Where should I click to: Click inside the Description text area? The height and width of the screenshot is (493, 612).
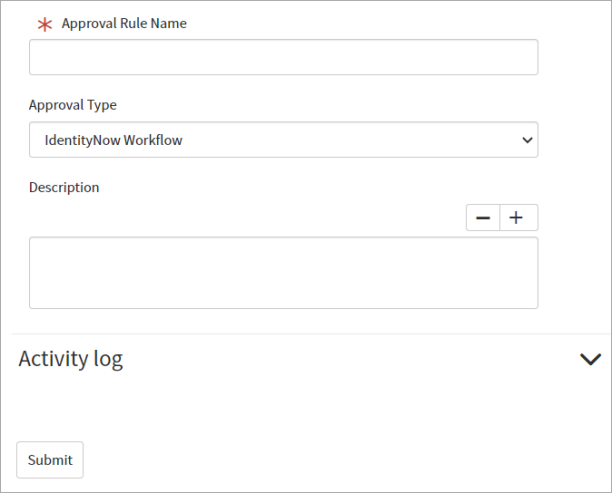[x=284, y=273]
